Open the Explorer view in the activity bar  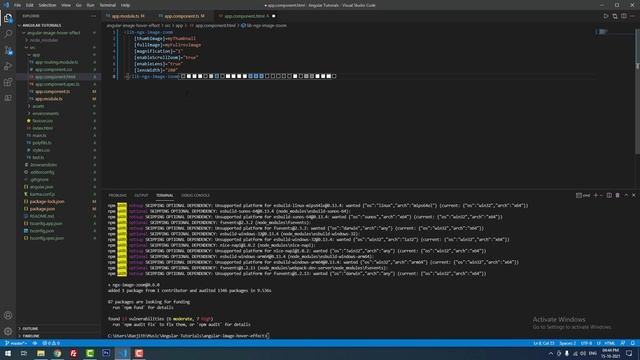coord(8,18)
